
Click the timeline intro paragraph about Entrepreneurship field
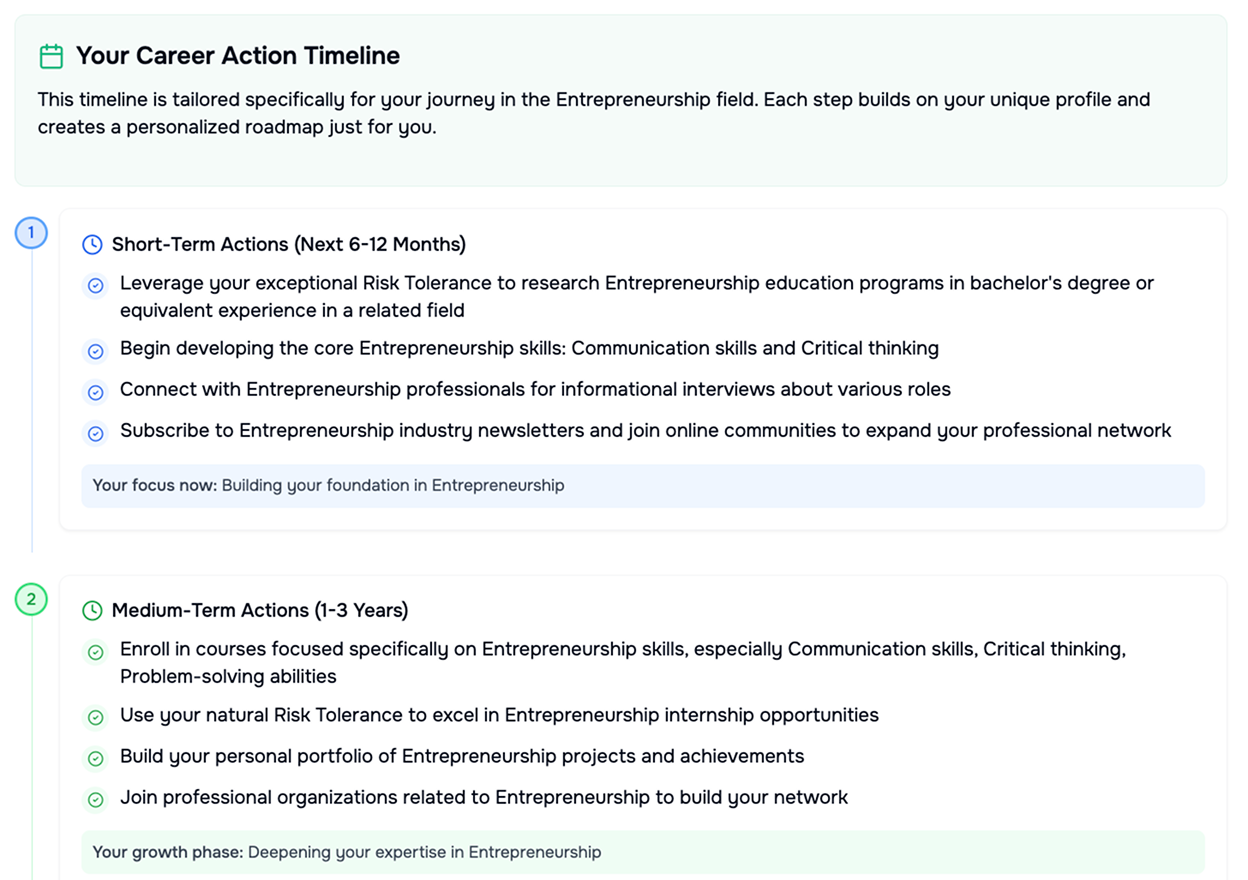pos(594,113)
